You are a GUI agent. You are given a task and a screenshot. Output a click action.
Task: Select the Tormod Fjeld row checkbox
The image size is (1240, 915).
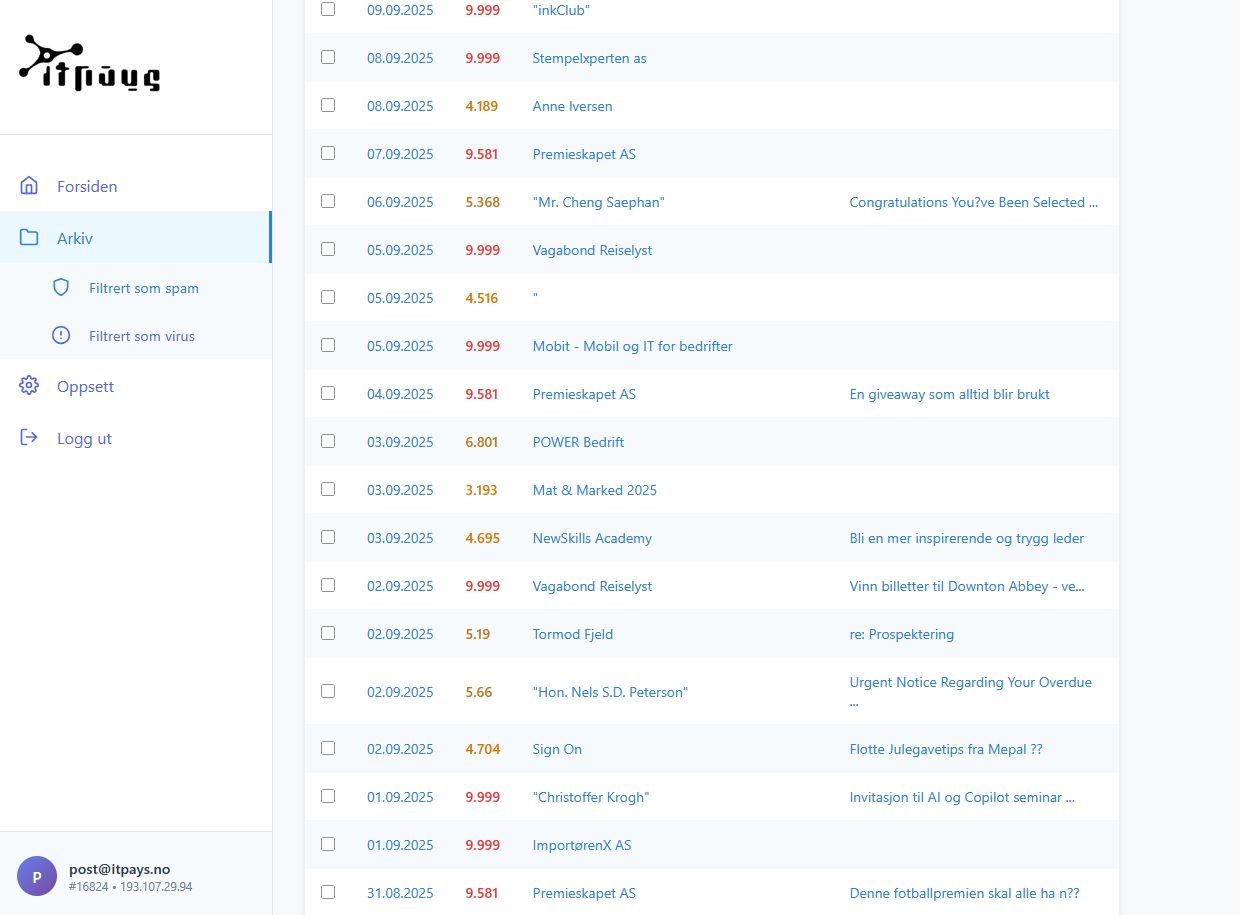[328, 633]
